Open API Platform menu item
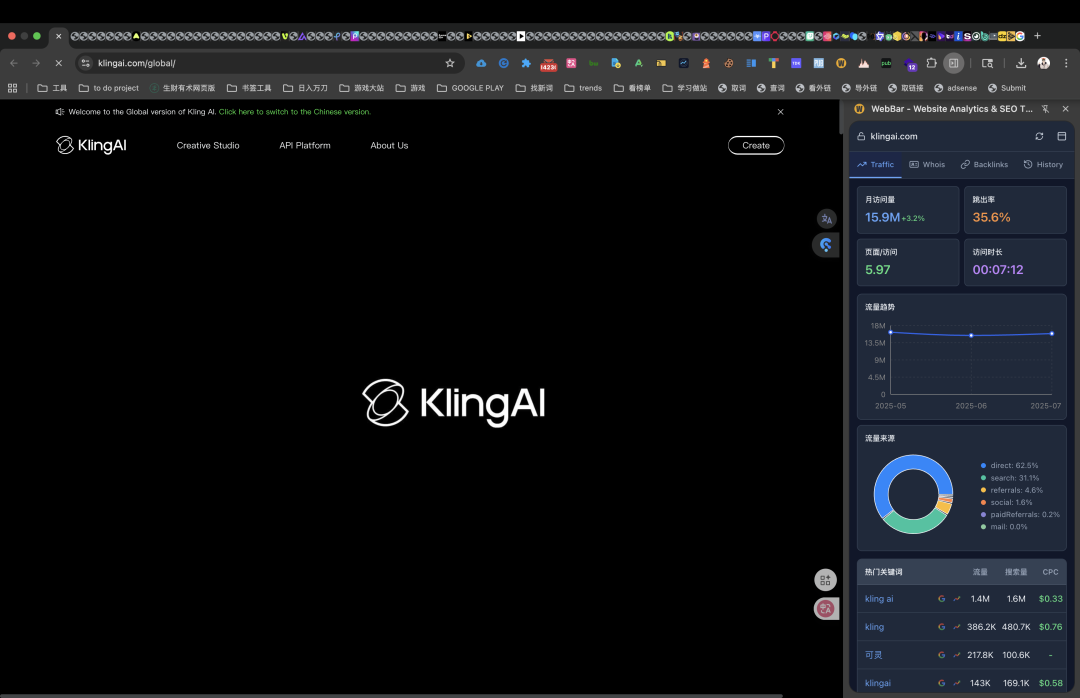This screenshot has height=698, width=1080. (x=305, y=145)
